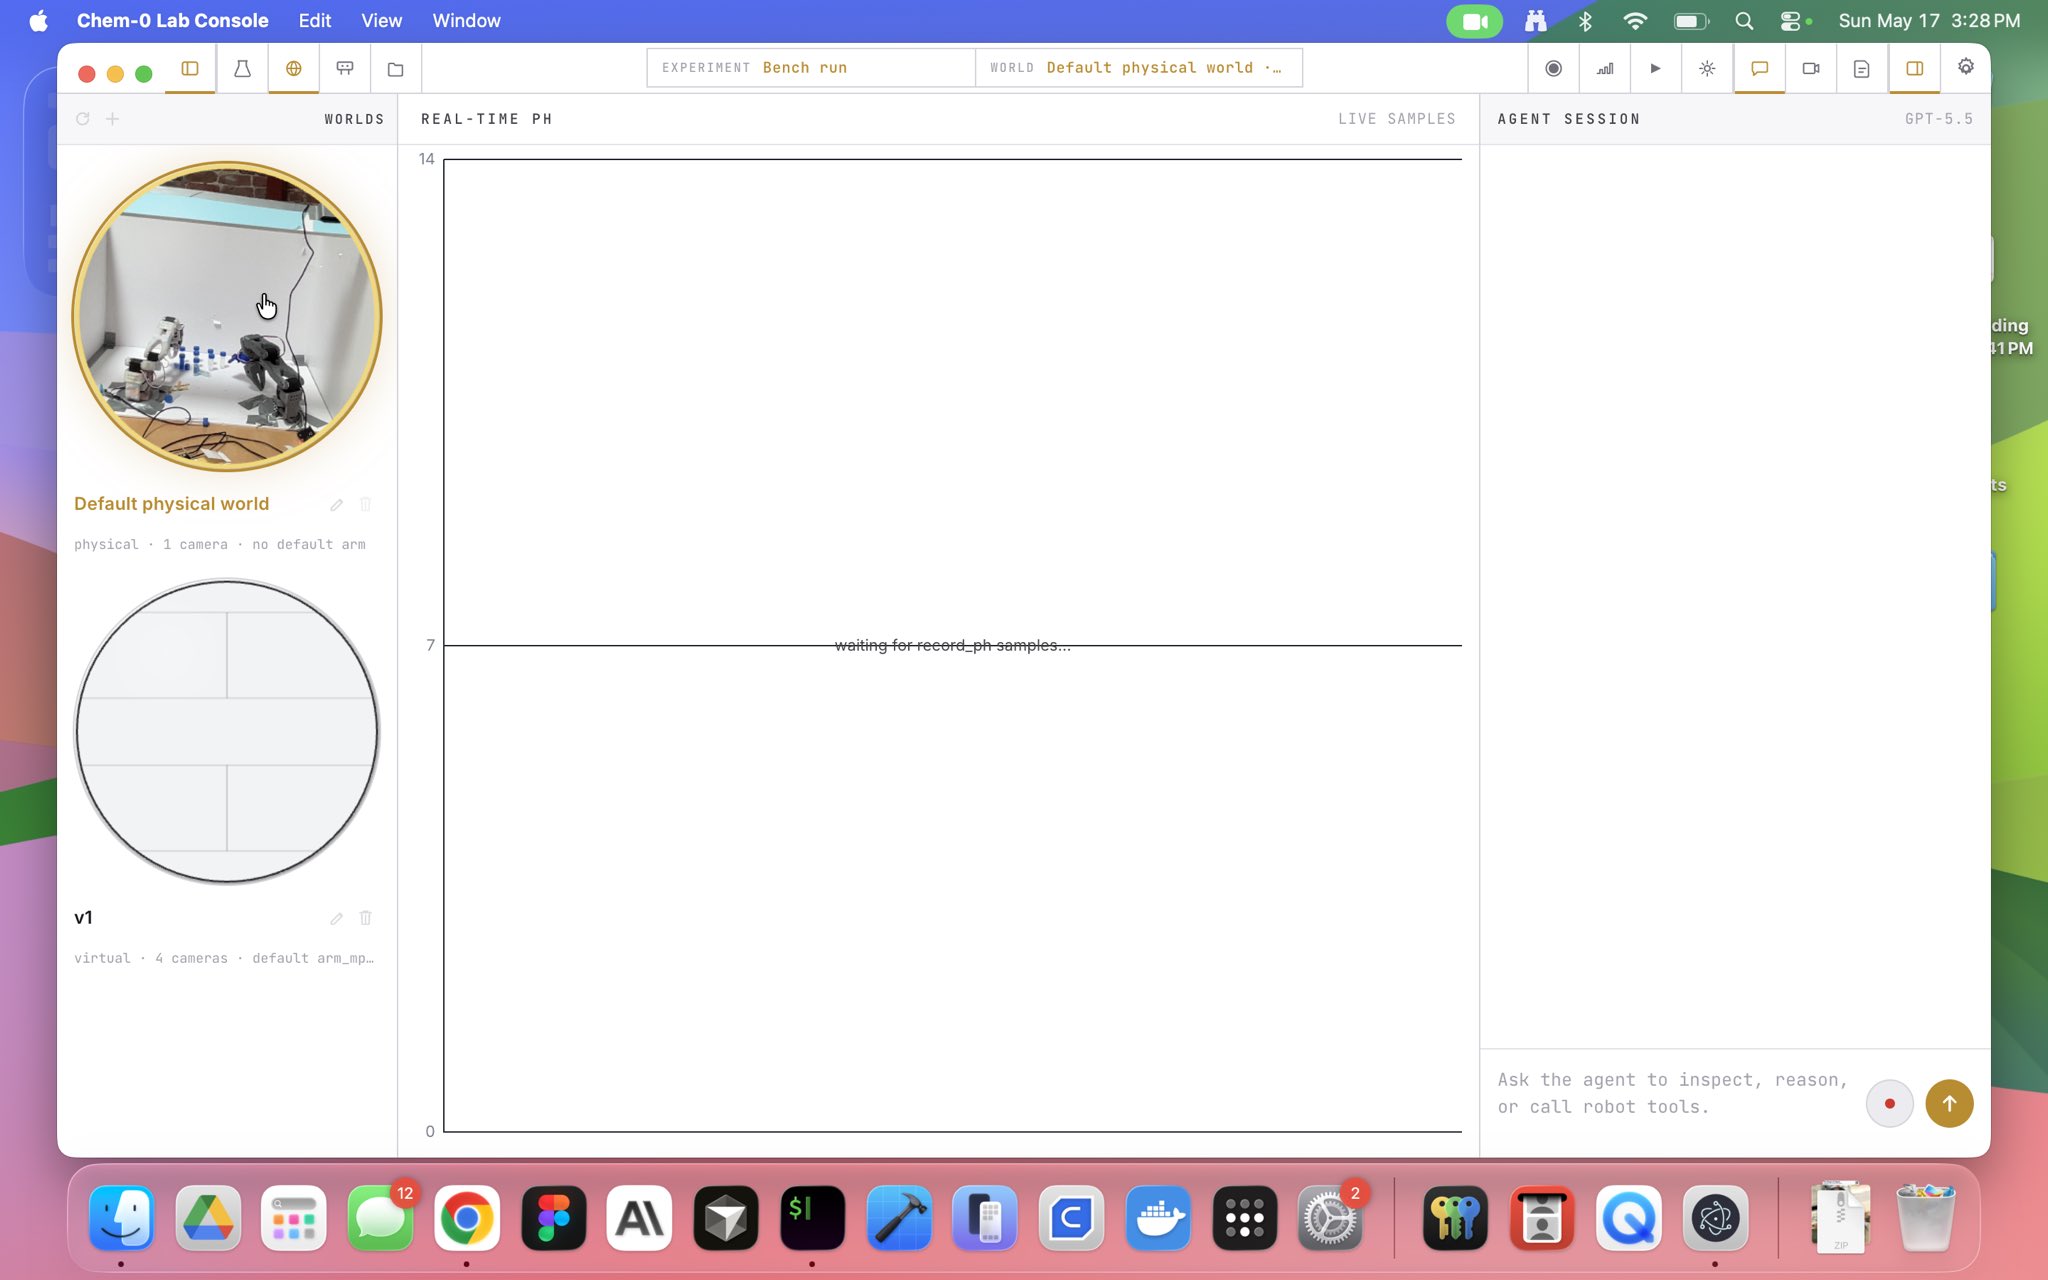Click the v1 world title
The width and height of the screenshot is (2048, 1280).
(x=83, y=918)
